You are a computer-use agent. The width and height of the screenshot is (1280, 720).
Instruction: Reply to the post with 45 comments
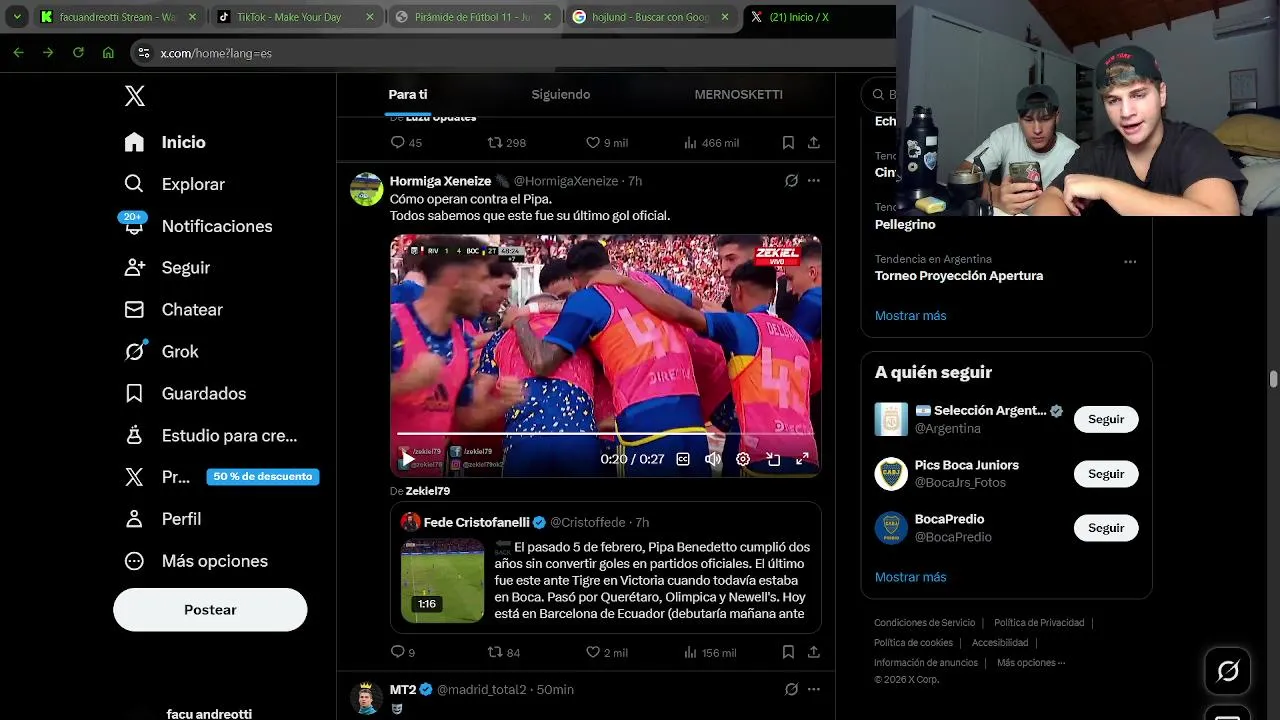[406, 143]
